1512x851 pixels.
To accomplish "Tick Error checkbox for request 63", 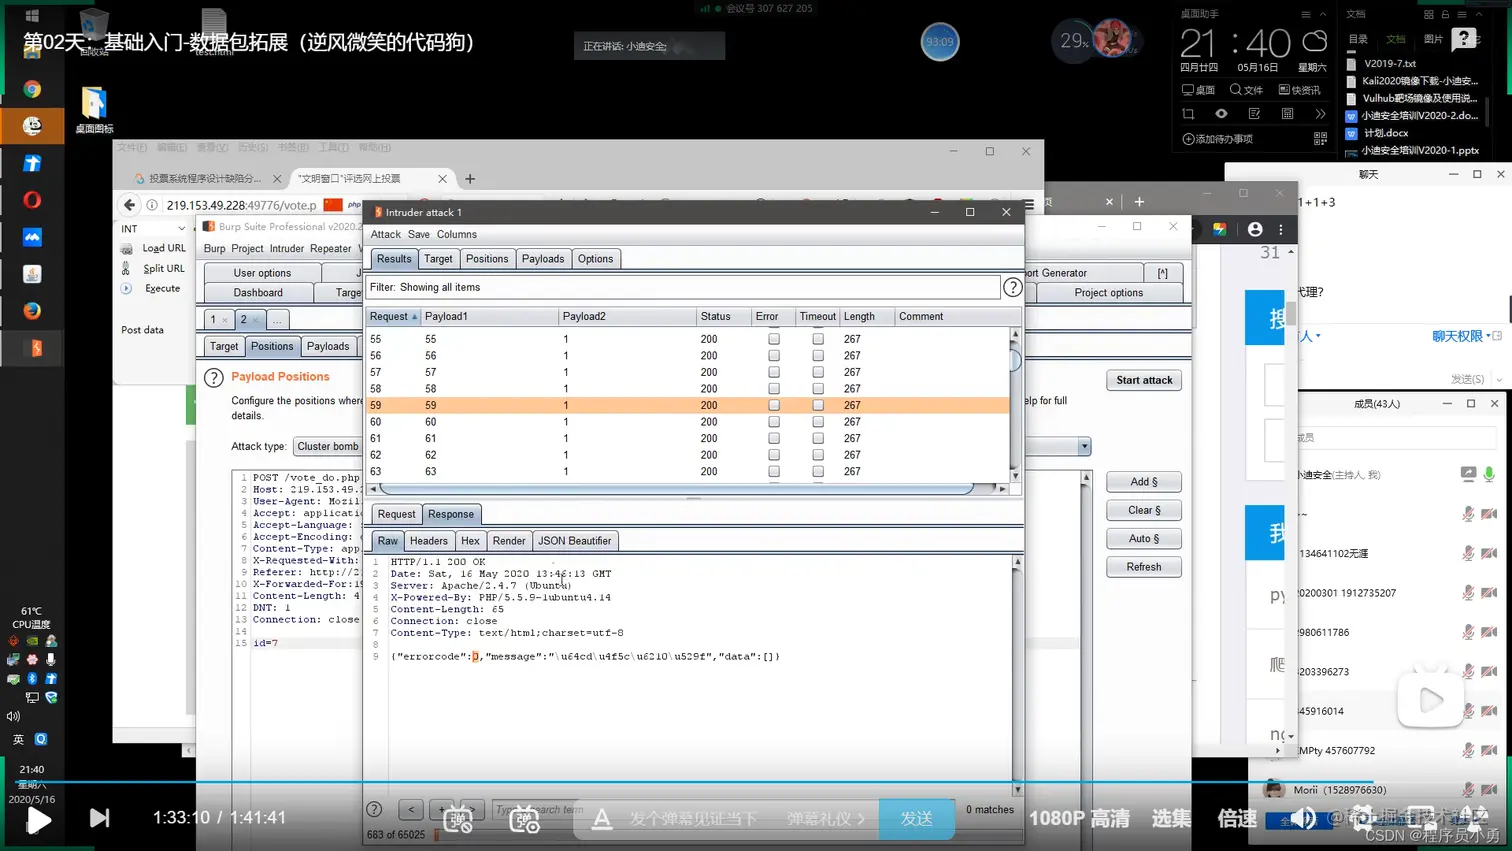I will 774,471.
